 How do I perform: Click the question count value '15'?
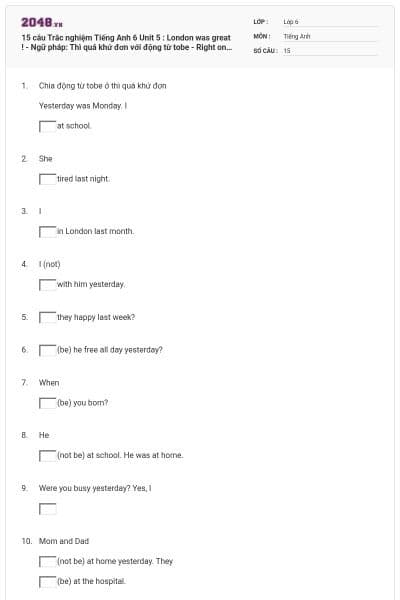point(287,51)
